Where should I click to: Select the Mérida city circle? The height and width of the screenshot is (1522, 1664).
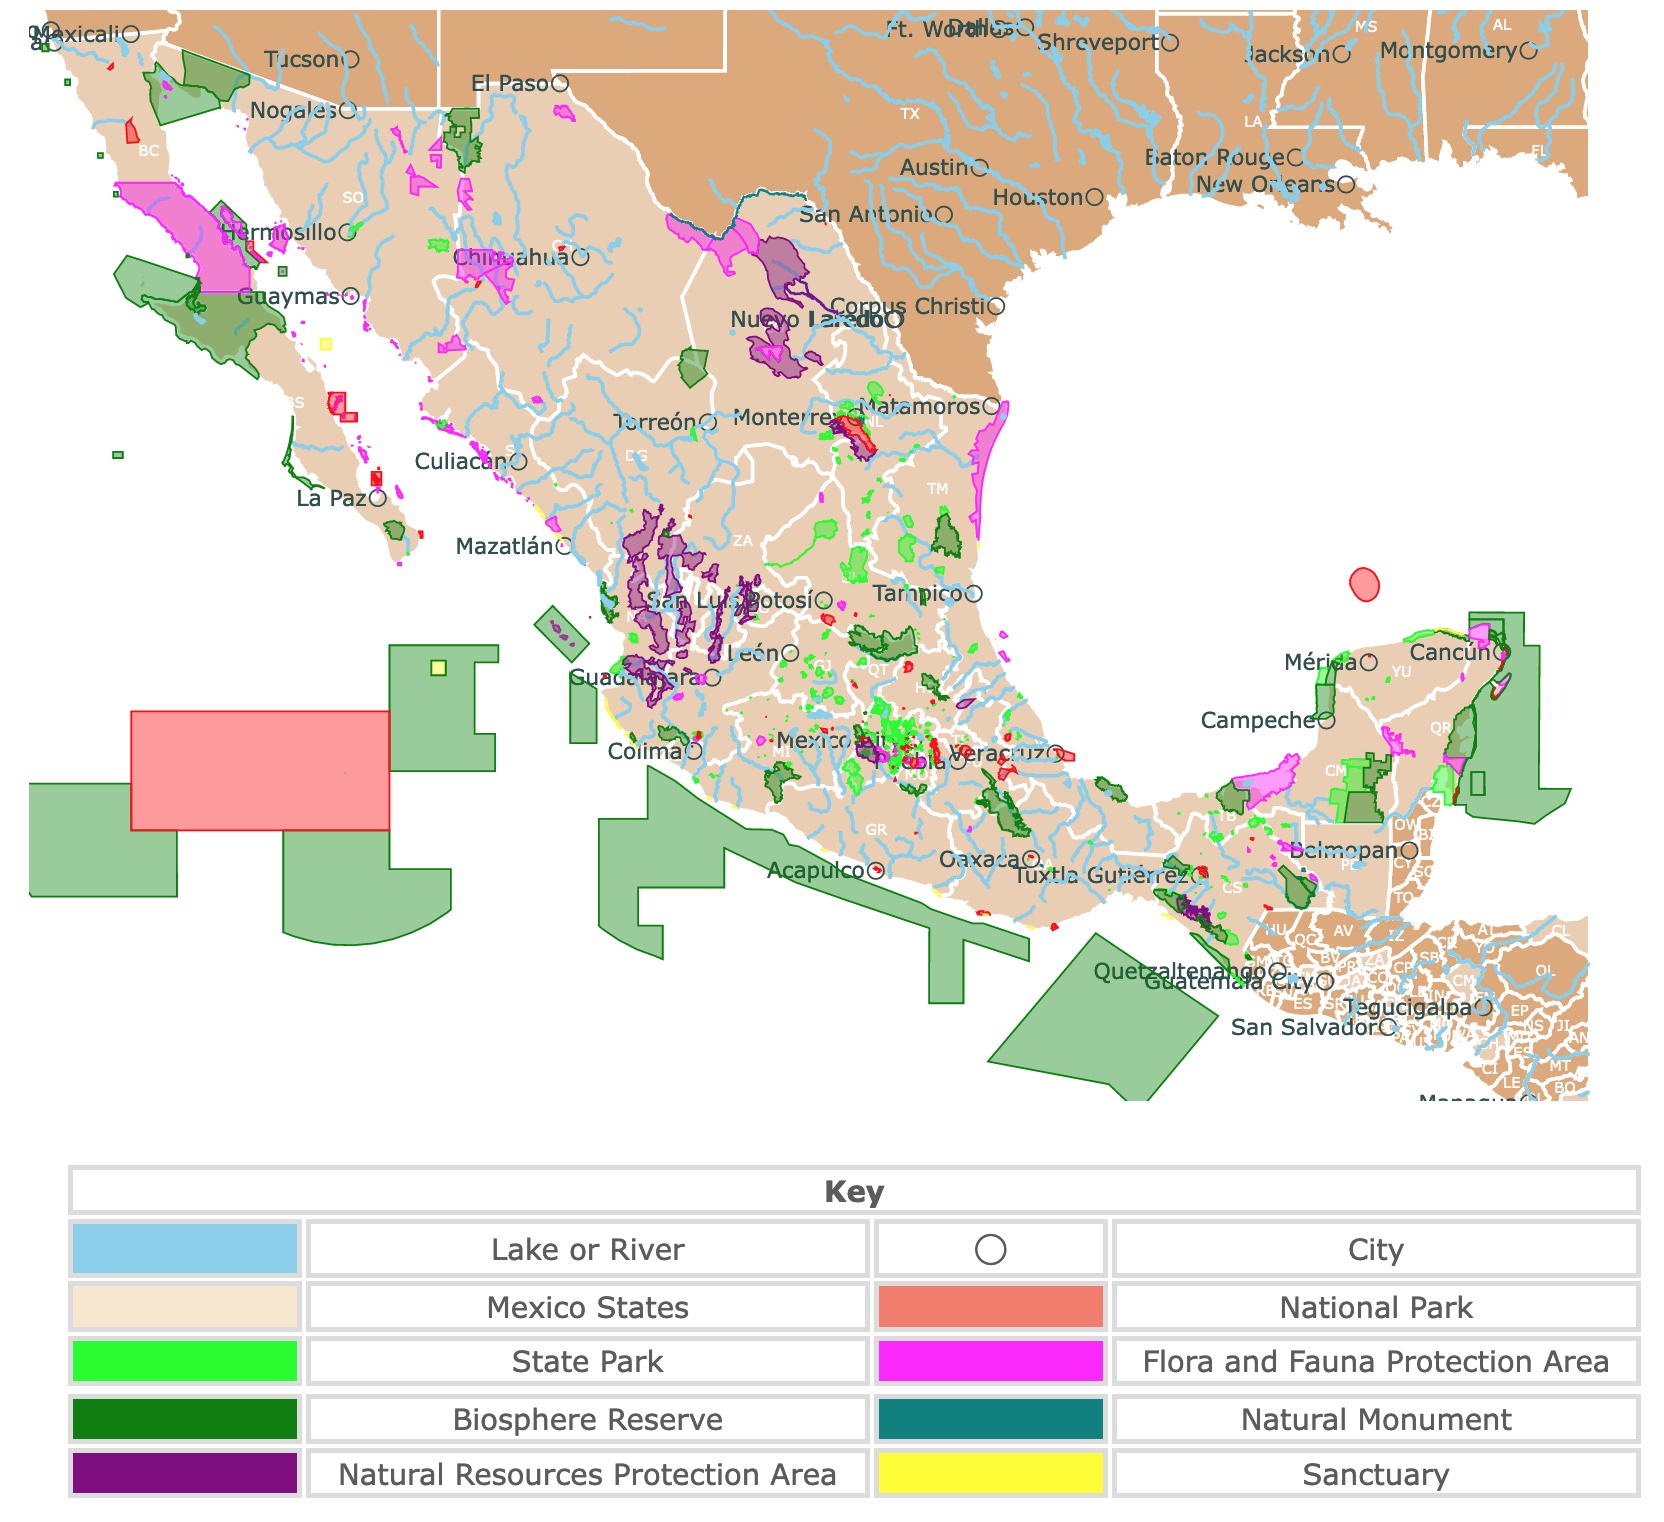click(1369, 662)
